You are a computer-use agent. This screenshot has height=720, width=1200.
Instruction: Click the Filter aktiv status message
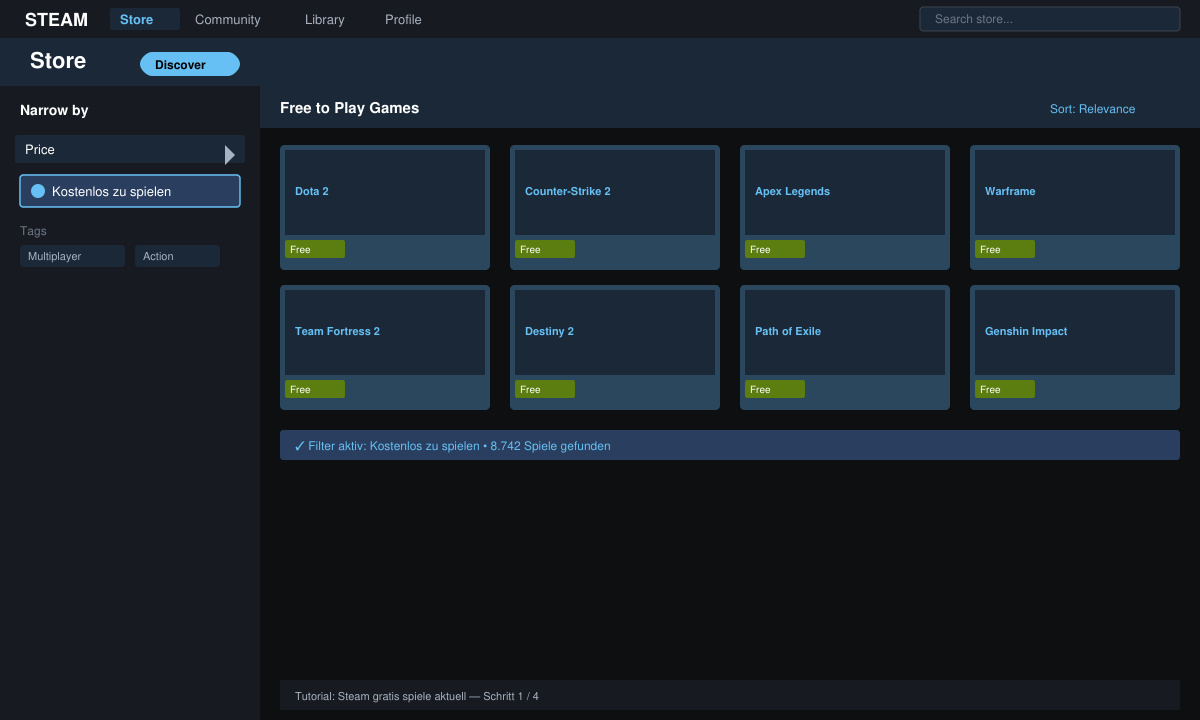coord(730,445)
